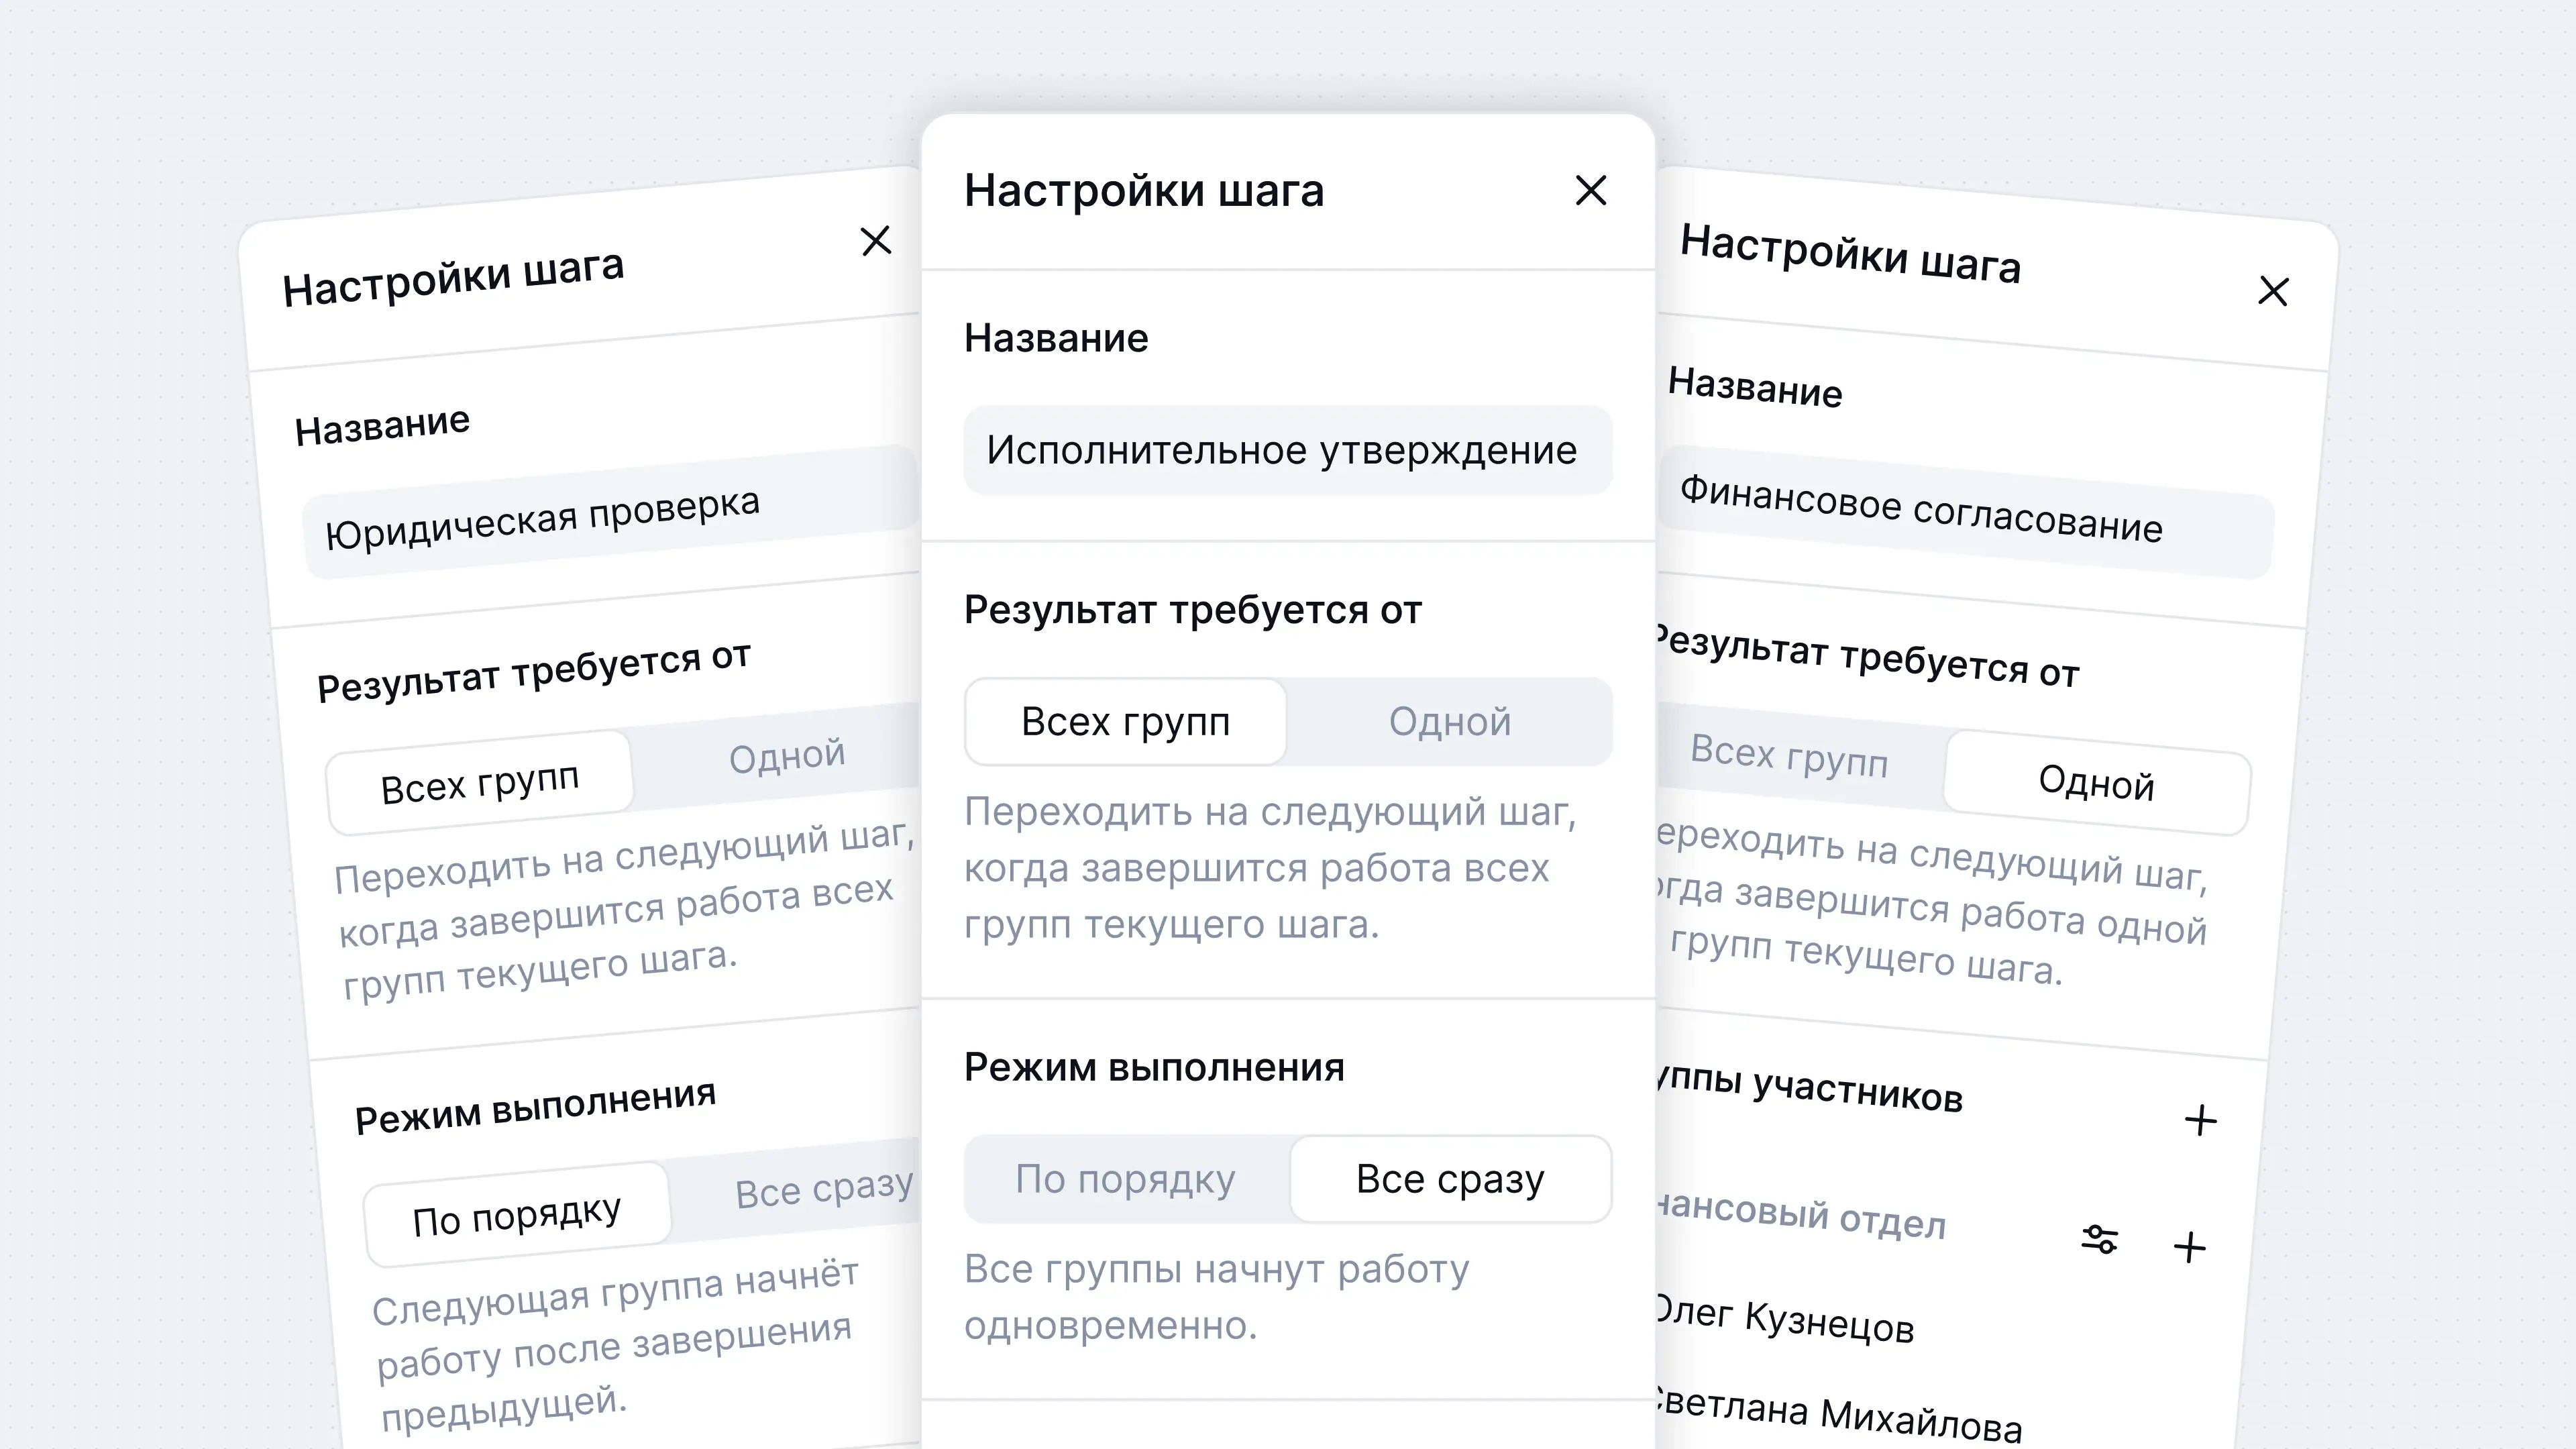
Task: Click Режим выполнения heading in center panel
Action: (x=1154, y=1068)
